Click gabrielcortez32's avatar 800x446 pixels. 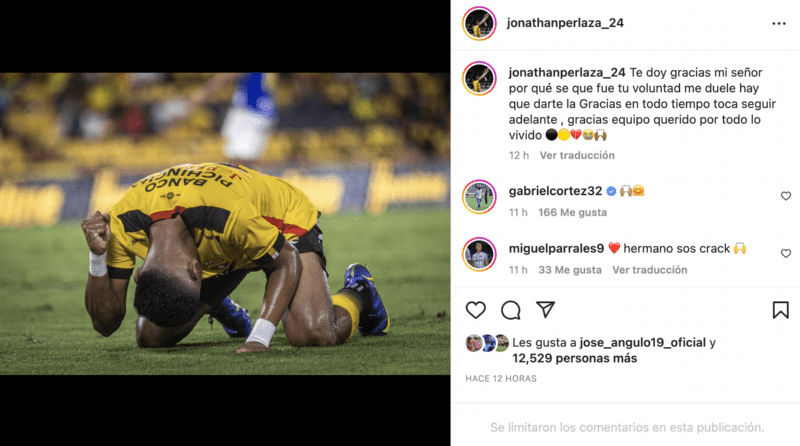click(479, 196)
